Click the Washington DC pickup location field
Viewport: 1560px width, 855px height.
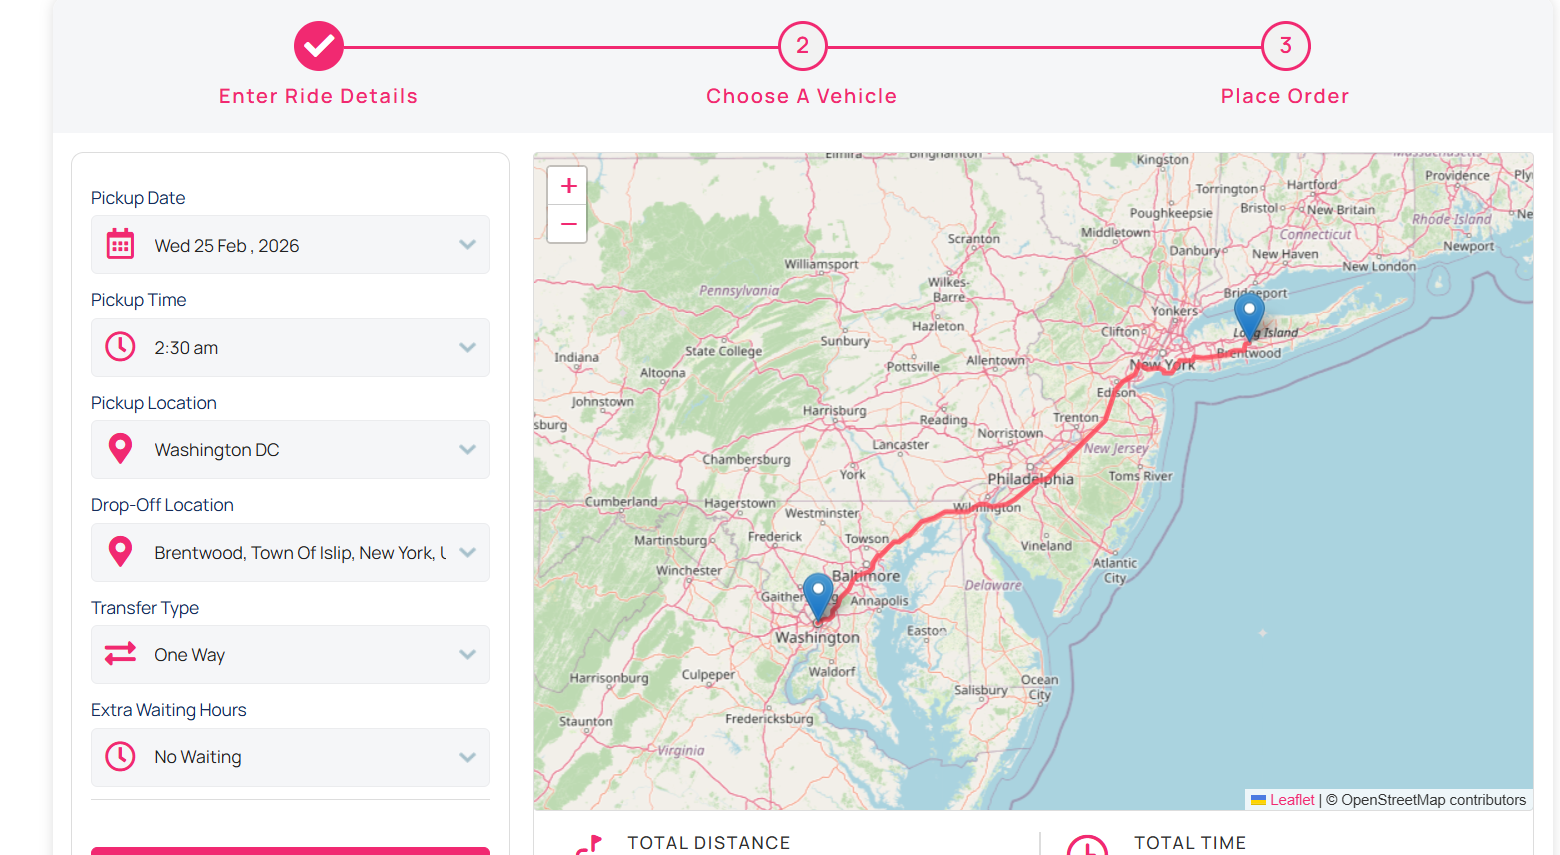(x=298, y=450)
